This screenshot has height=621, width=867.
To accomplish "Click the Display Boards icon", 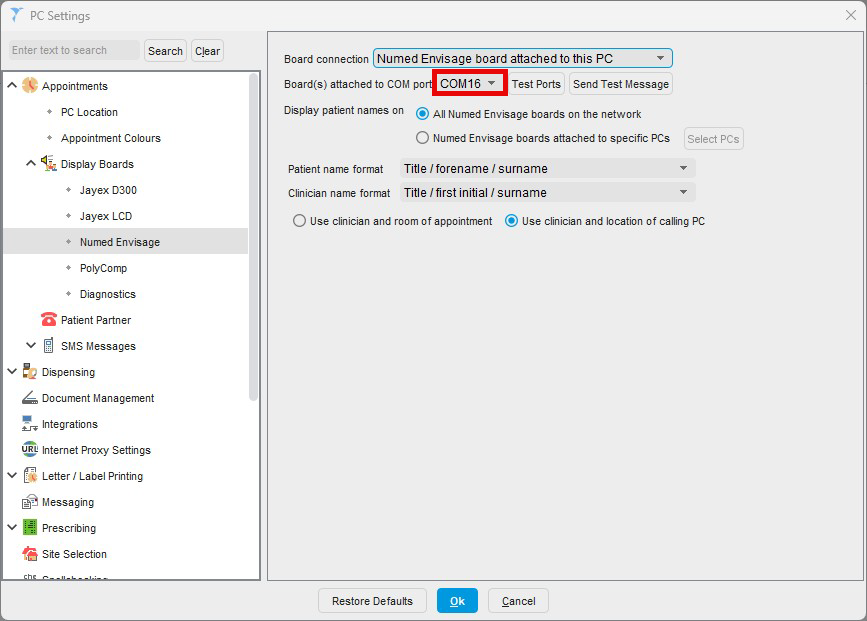I will click(x=49, y=164).
